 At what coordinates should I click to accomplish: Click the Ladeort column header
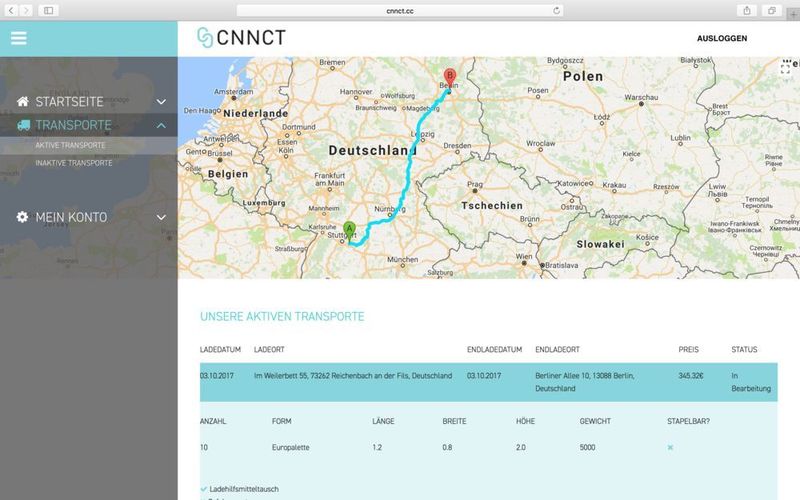269,349
